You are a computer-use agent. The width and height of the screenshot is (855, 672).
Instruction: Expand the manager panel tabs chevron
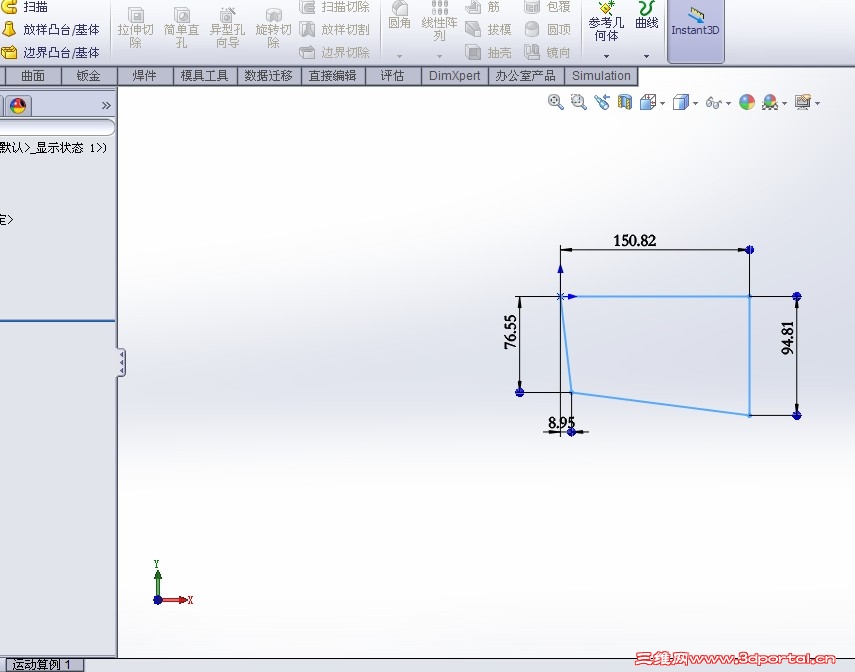(x=106, y=105)
